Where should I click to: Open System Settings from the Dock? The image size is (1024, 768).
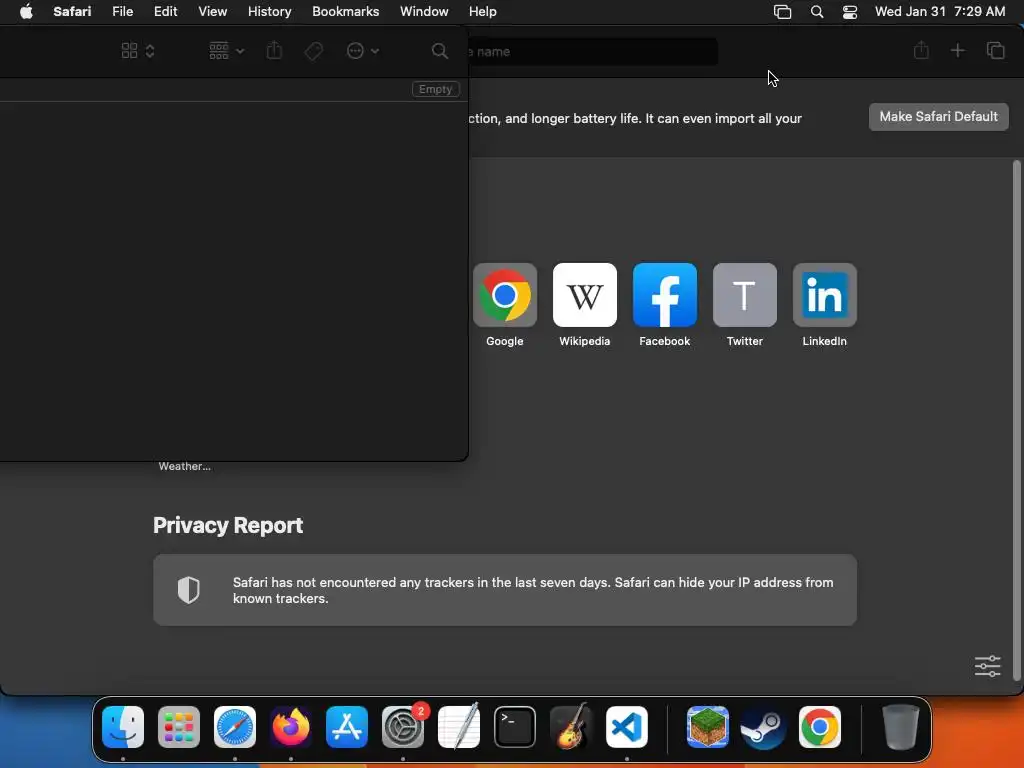(x=403, y=727)
